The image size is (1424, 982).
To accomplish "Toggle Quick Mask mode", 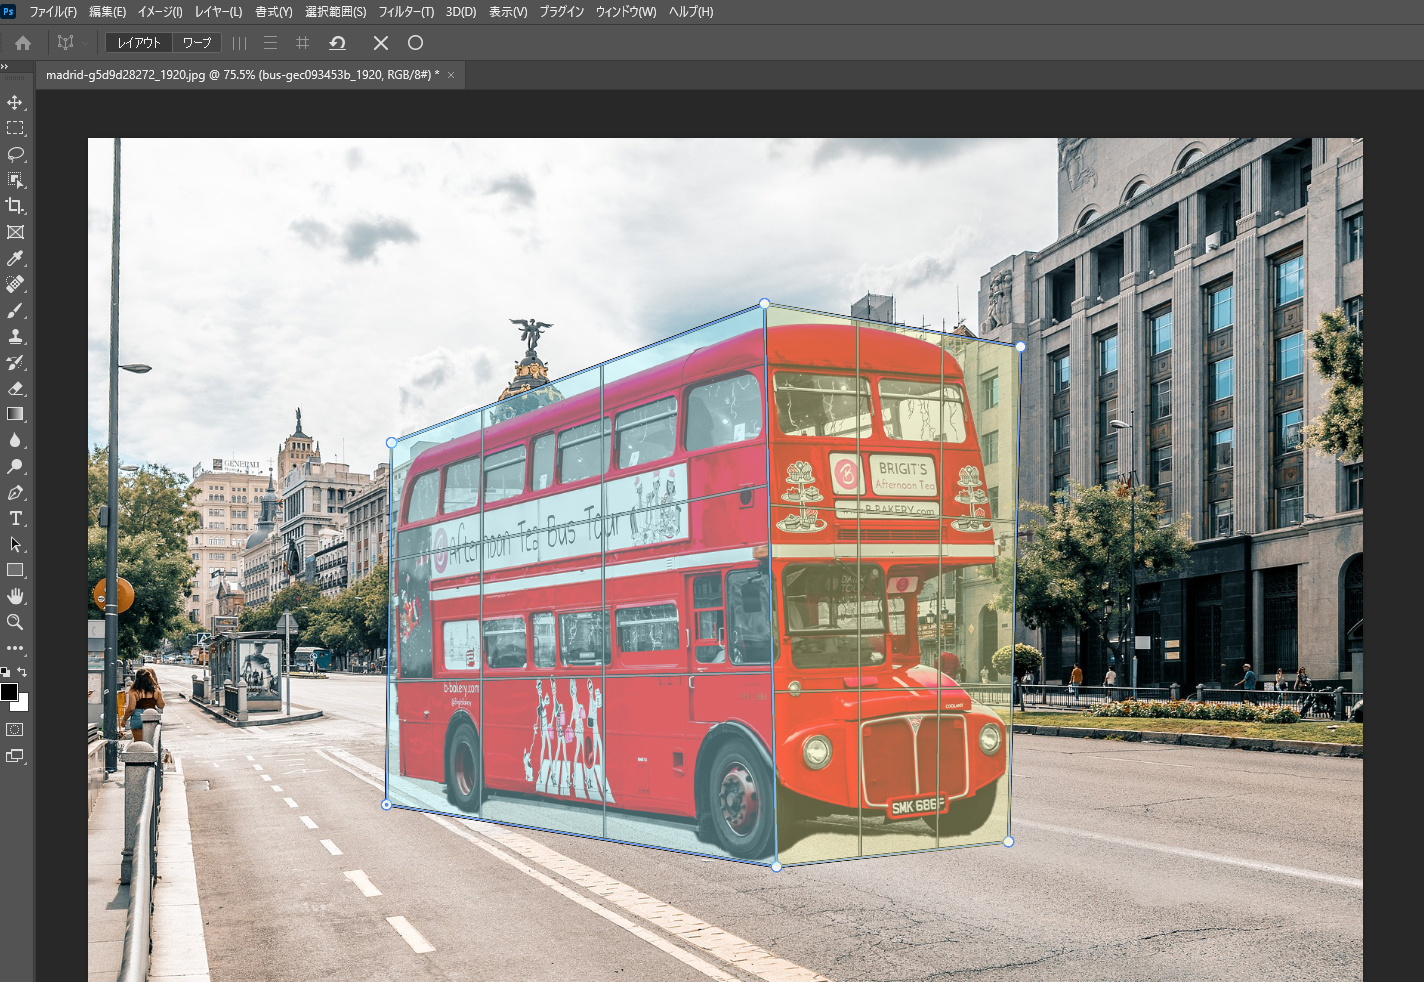I will (x=15, y=729).
